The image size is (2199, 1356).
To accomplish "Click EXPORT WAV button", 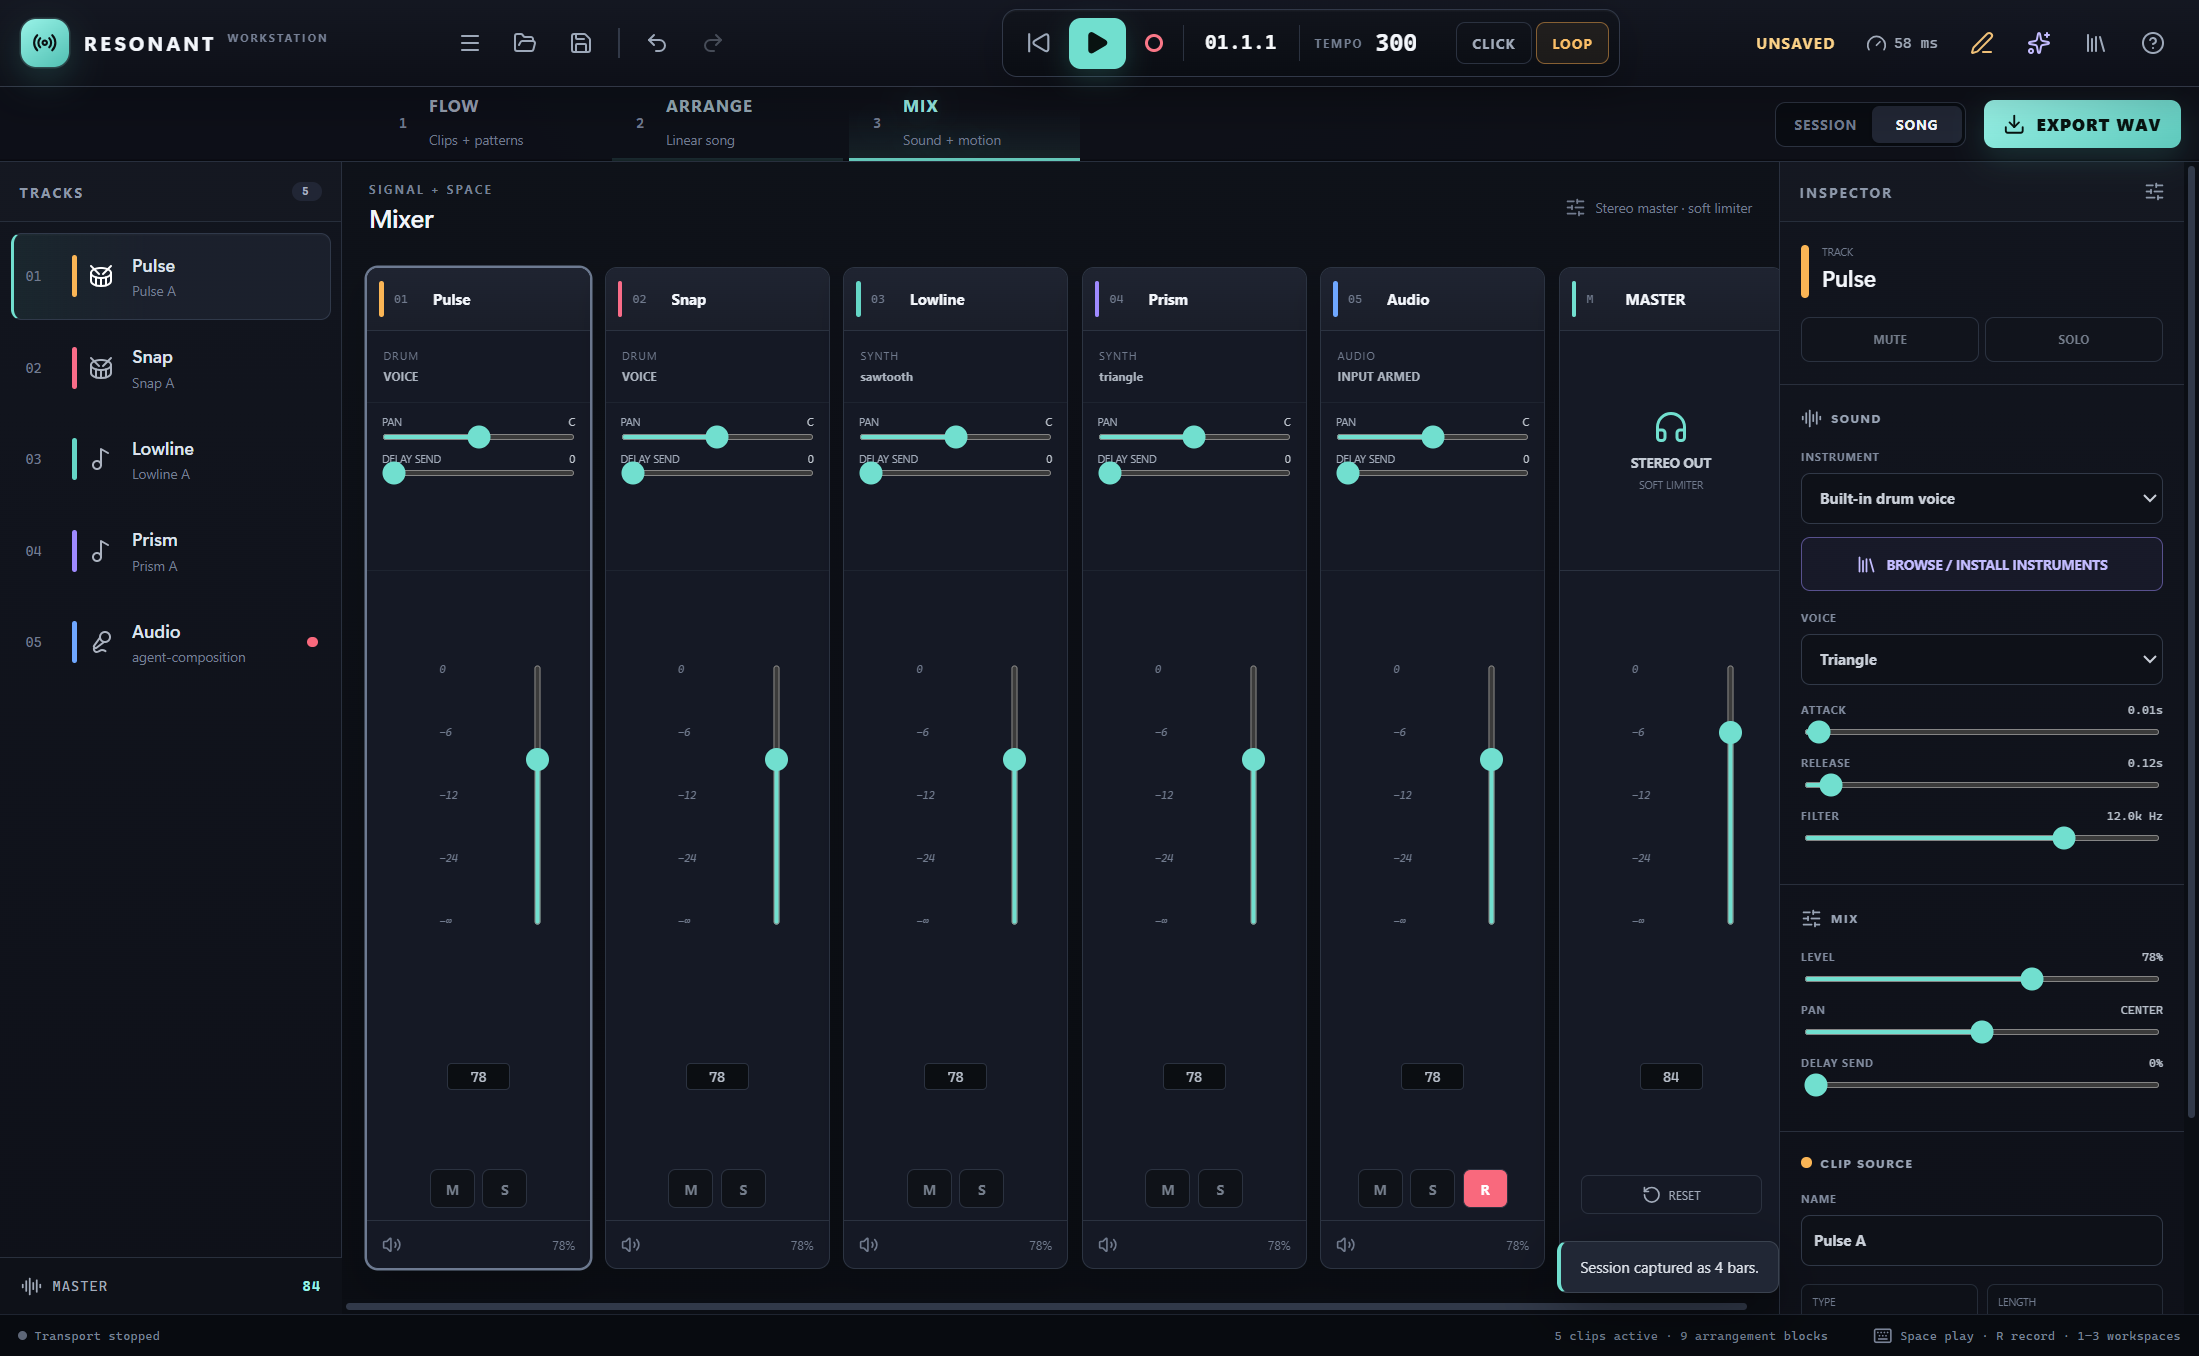I will (x=2082, y=125).
